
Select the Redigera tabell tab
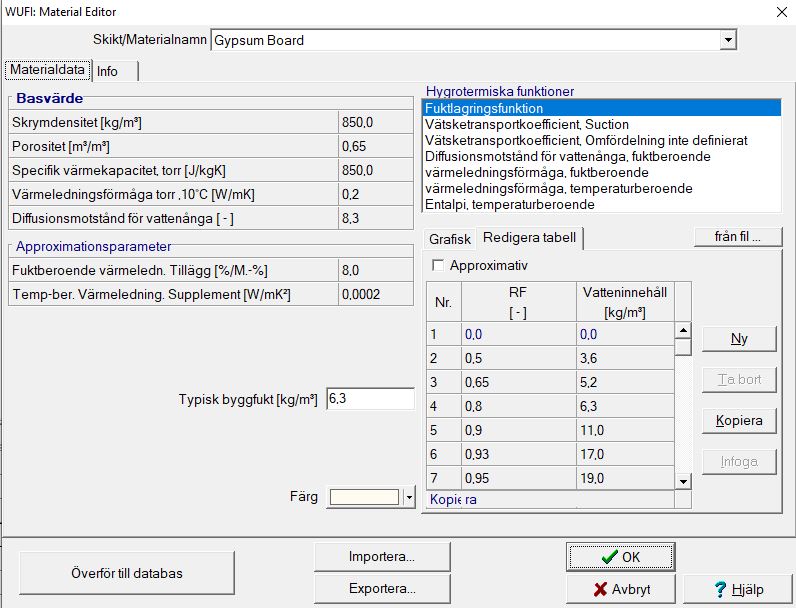point(529,238)
